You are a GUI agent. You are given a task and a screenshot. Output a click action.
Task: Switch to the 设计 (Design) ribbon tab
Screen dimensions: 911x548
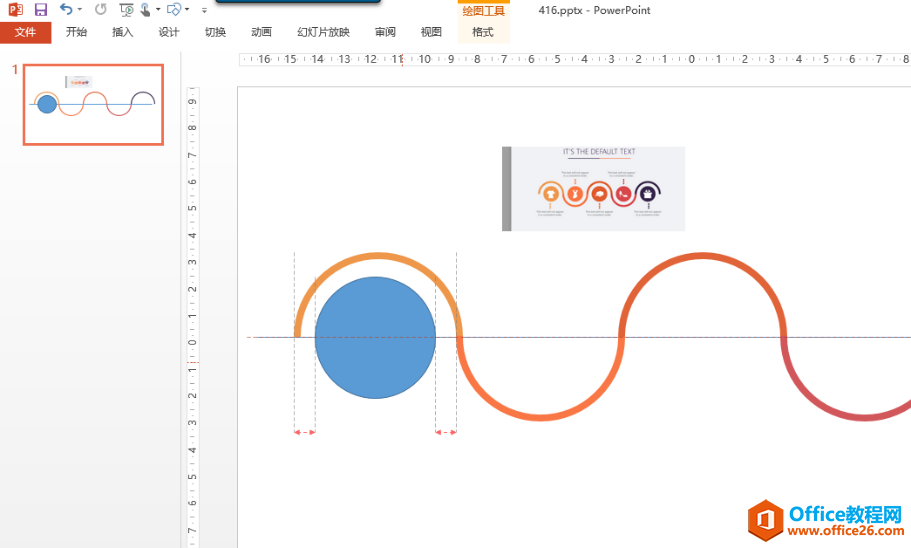click(x=169, y=32)
